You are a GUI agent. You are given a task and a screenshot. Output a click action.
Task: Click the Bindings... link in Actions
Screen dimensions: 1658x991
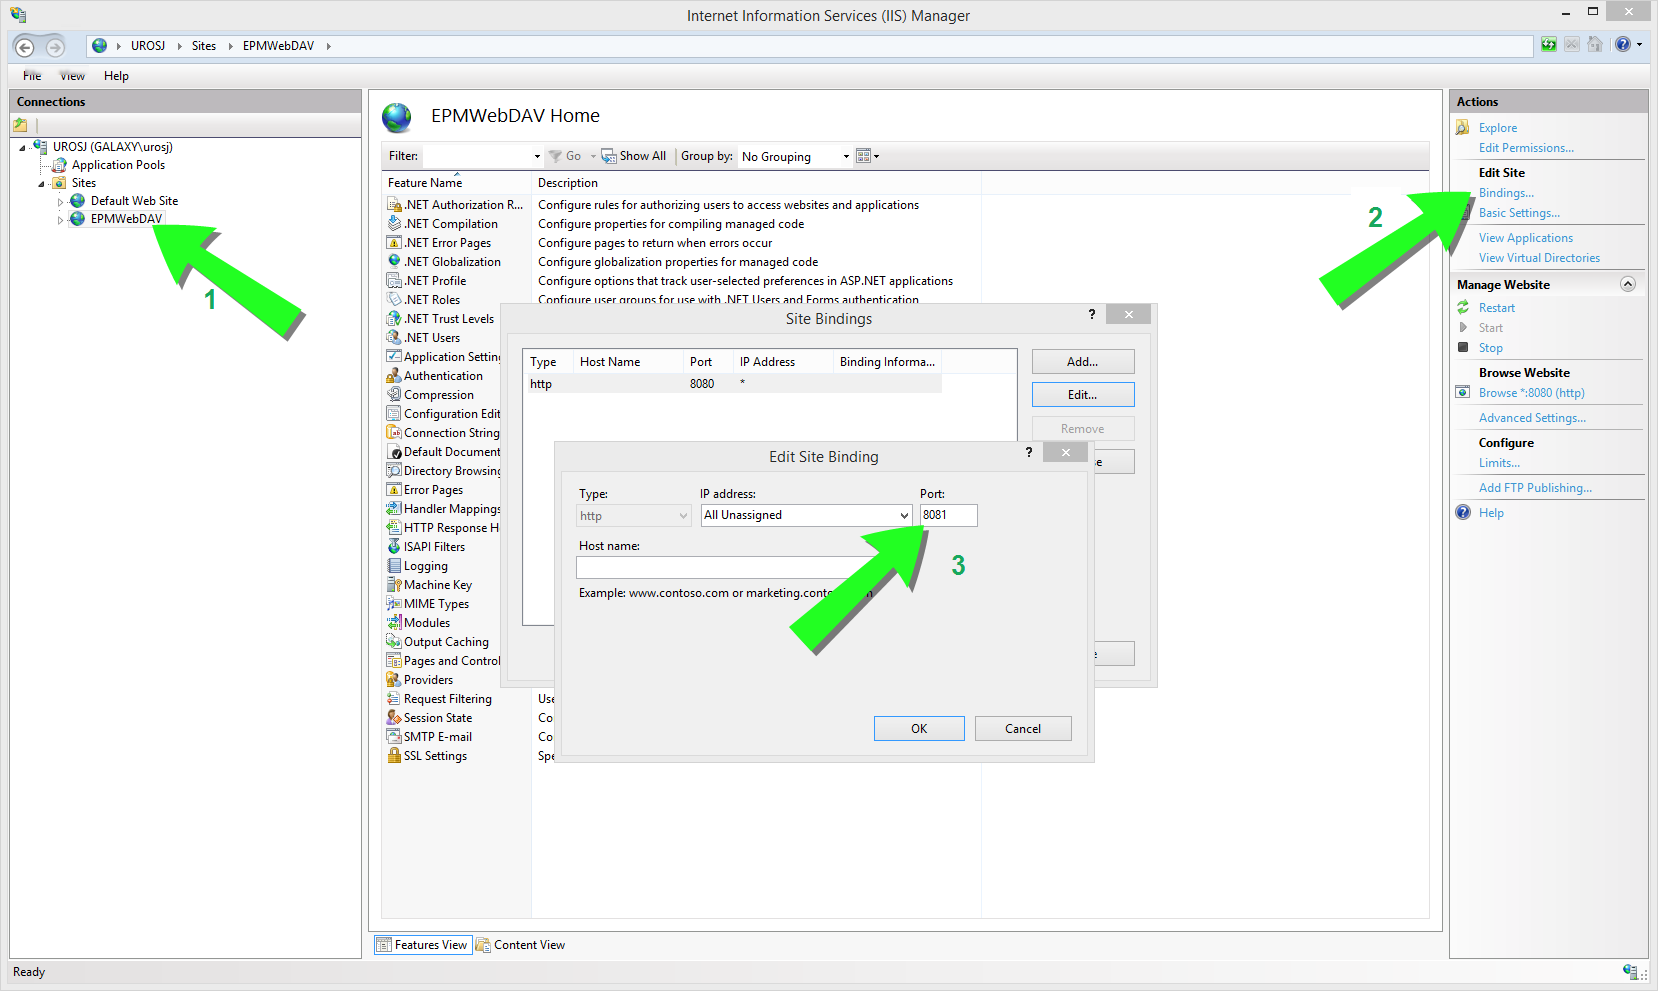point(1505,193)
